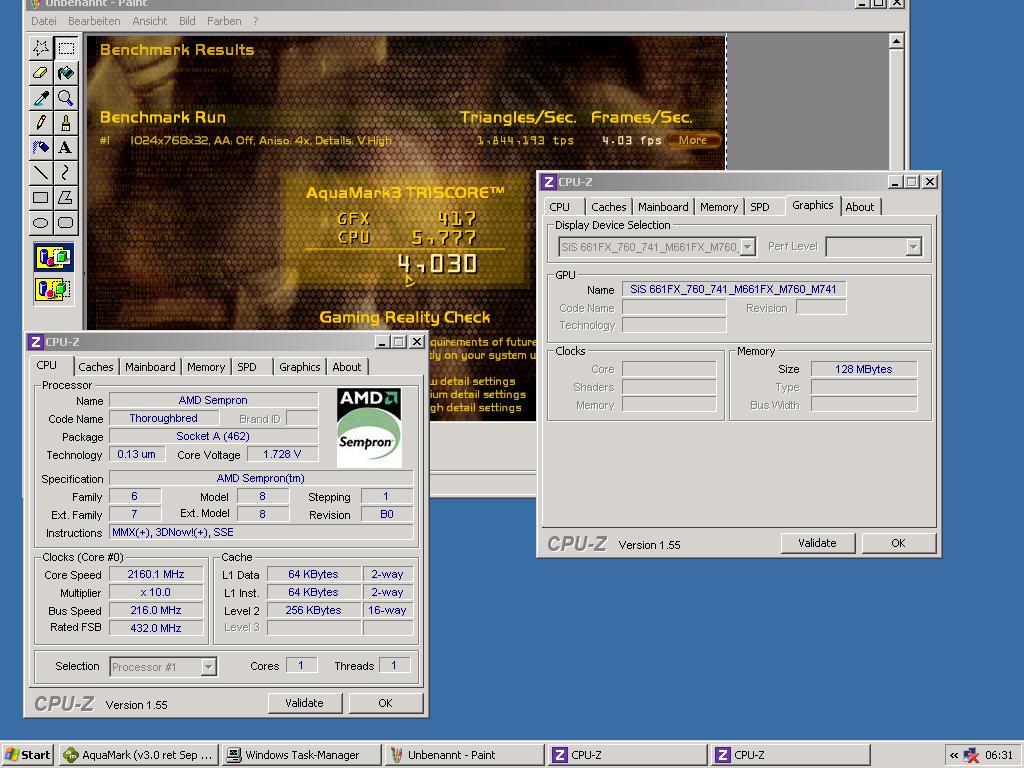
Task: Open the Datei menu in Paint
Action: click(44, 21)
